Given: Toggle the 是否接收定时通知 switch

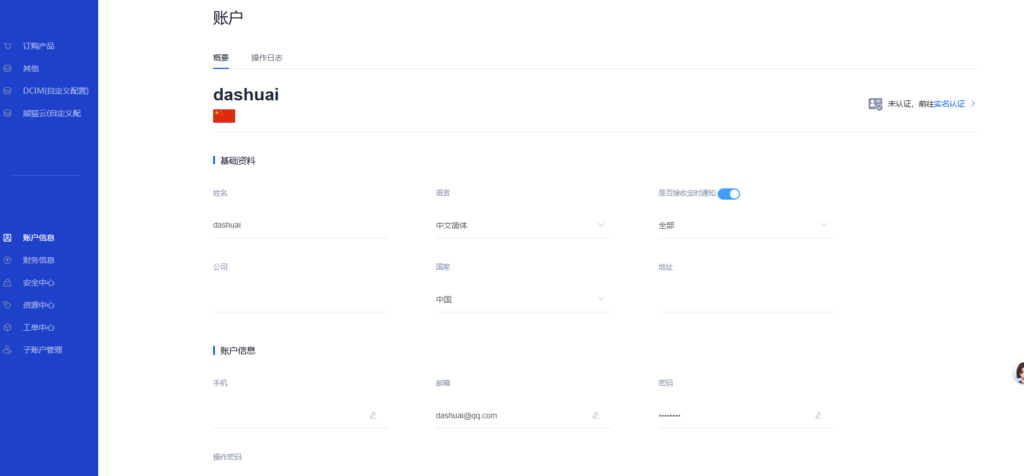Looking at the screenshot, I should tap(729, 193).
